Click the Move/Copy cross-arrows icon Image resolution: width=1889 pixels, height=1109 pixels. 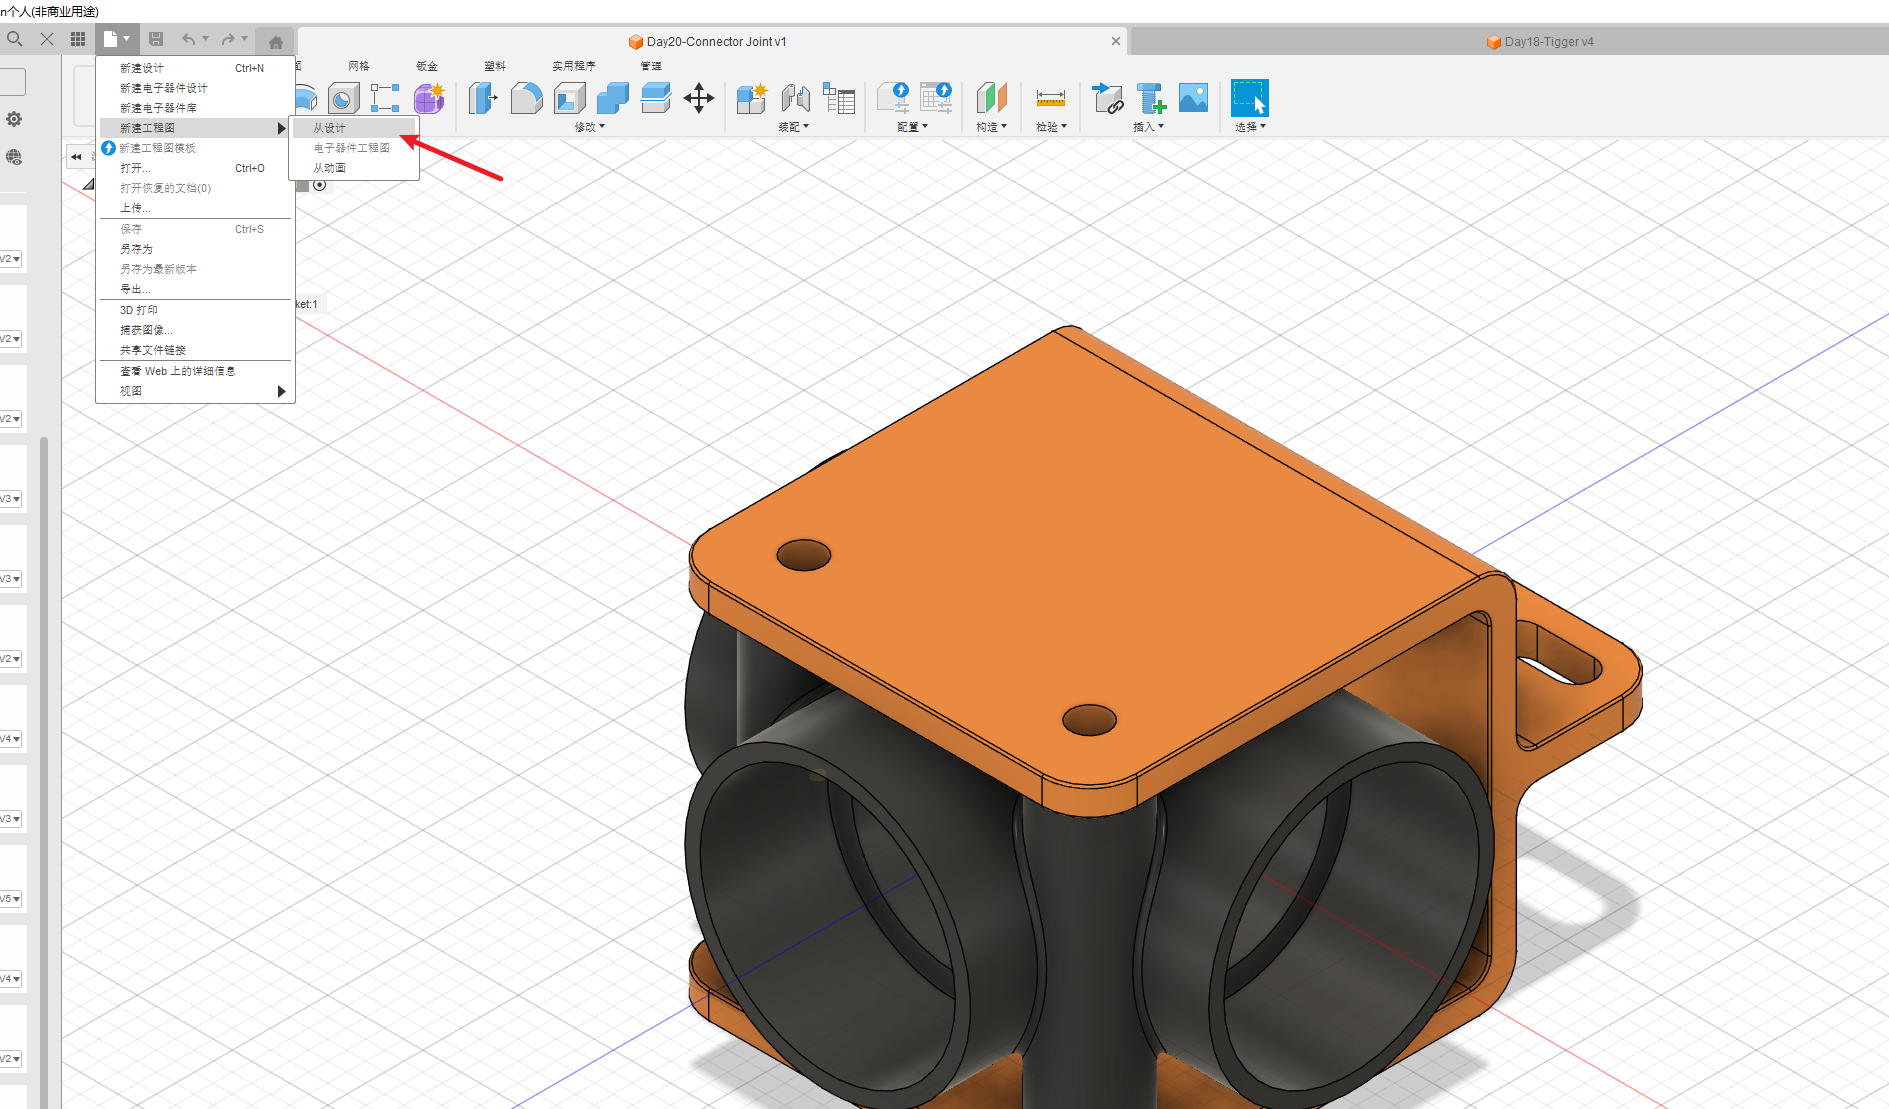click(698, 98)
